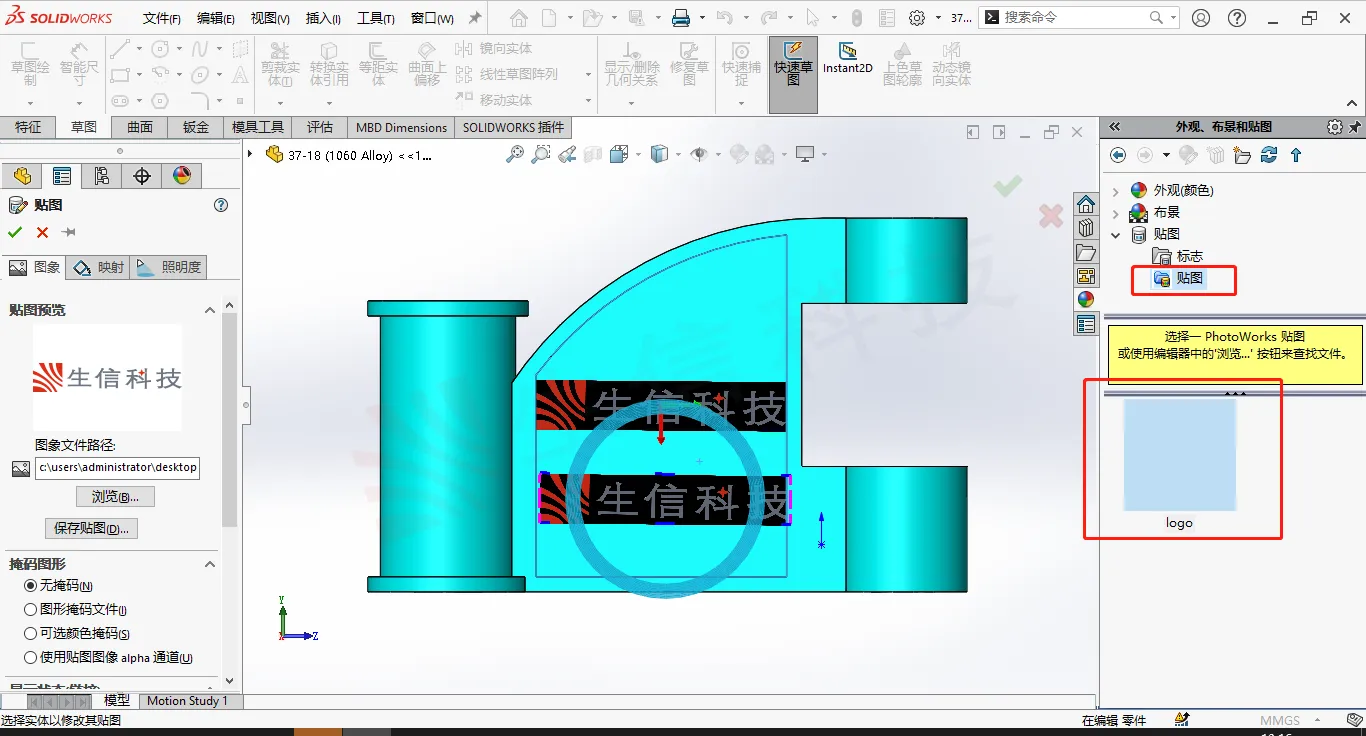Open Design Library tab in task pane
This screenshot has height=736, width=1366.
[x=1086, y=228]
